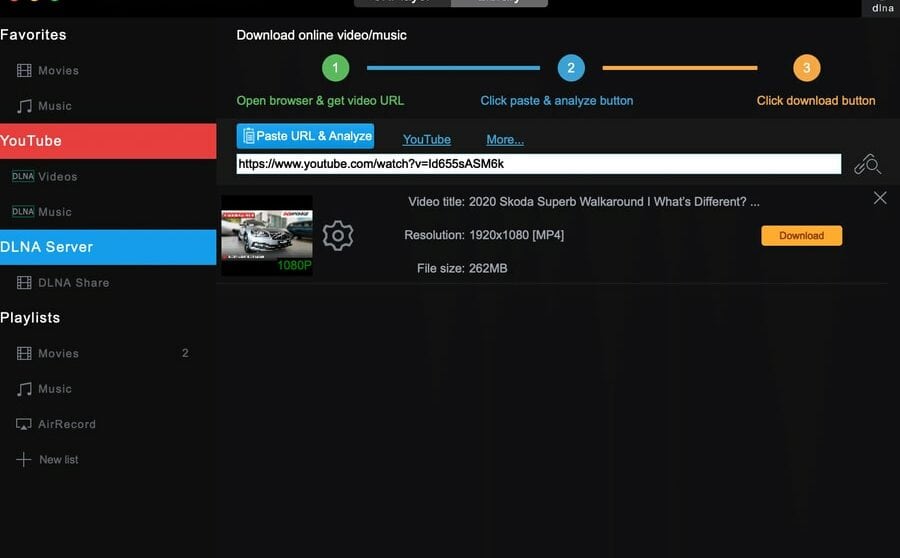The image size is (900, 558).
Task: Click Paste URL & Analyze button
Action: point(305,136)
